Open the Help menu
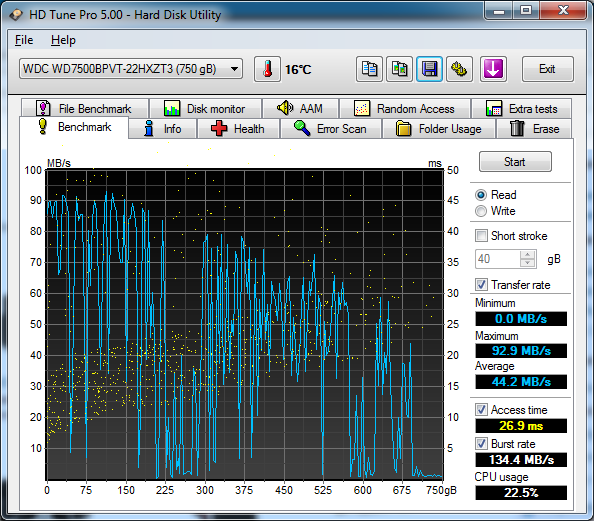The image size is (594, 521). tap(63, 40)
